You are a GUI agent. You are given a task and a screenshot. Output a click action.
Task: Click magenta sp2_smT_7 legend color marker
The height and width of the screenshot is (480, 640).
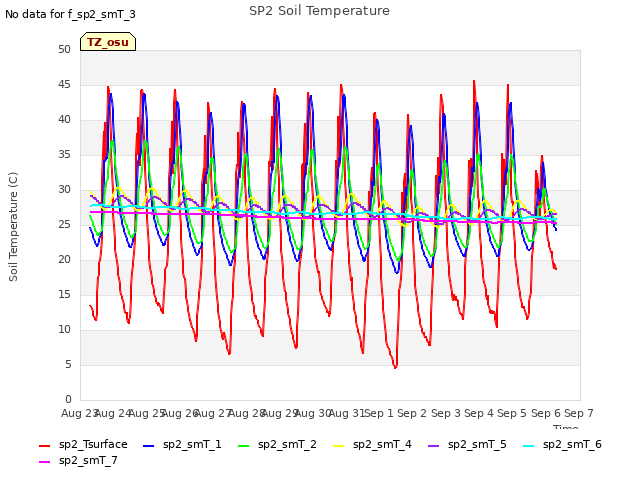(44, 462)
